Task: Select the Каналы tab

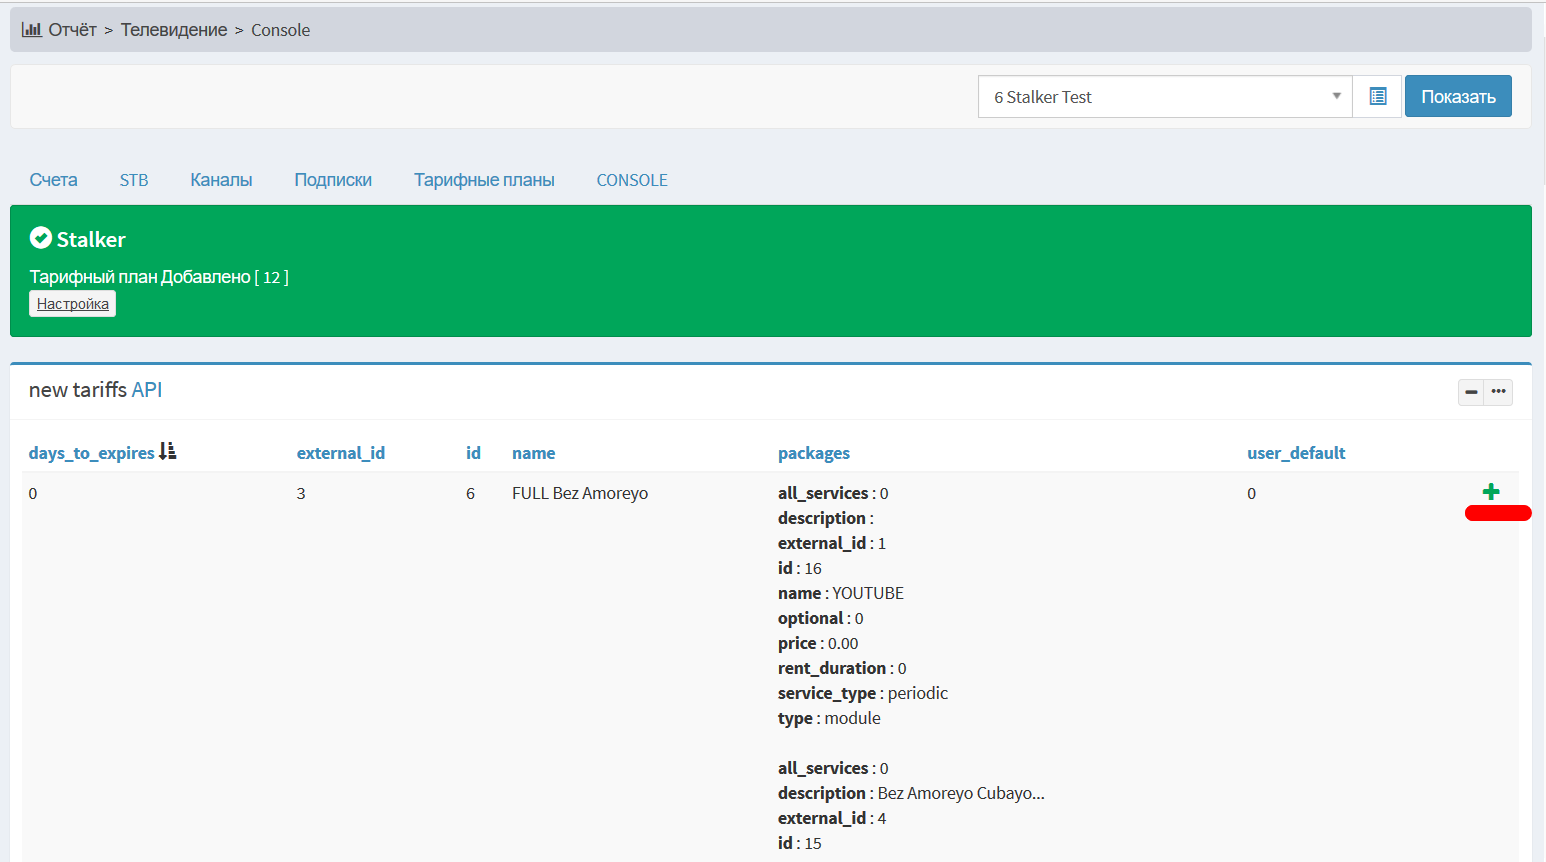Action: click(x=221, y=180)
